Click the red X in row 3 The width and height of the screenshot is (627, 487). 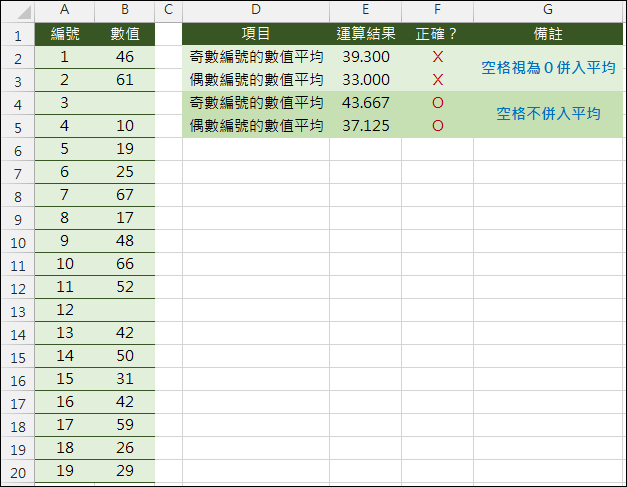(x=437, y=80)
